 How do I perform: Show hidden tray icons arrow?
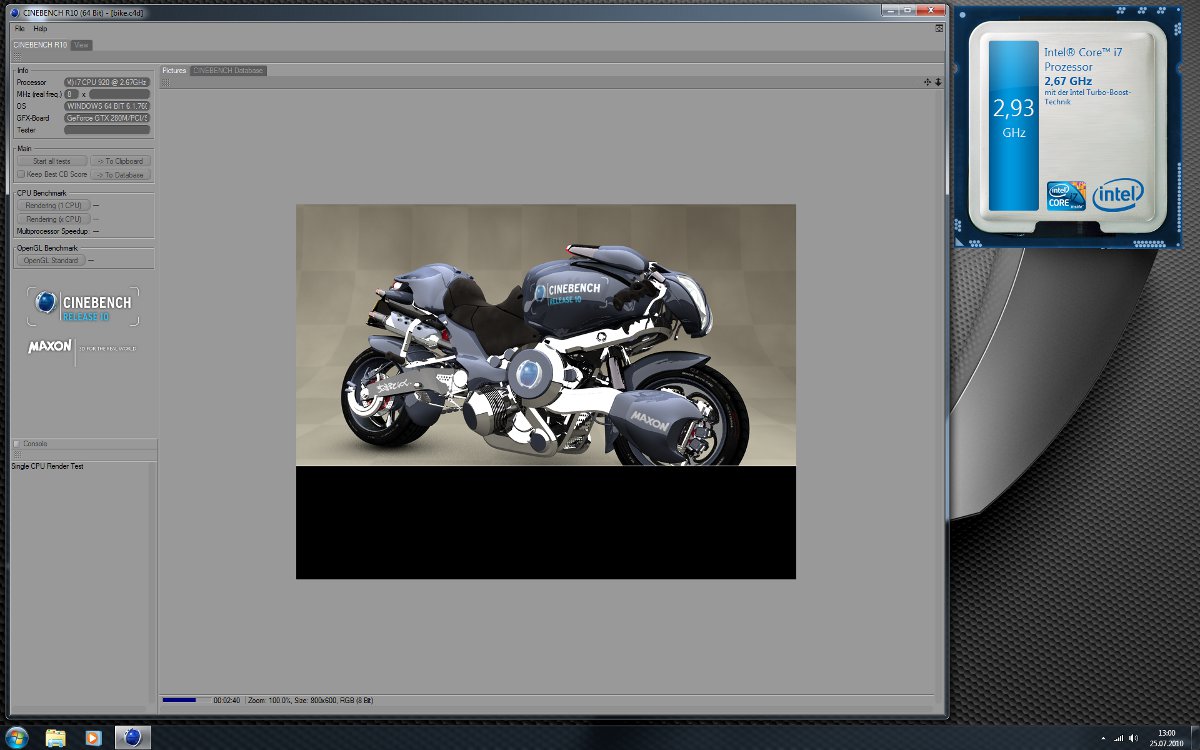click(1102, 737)
